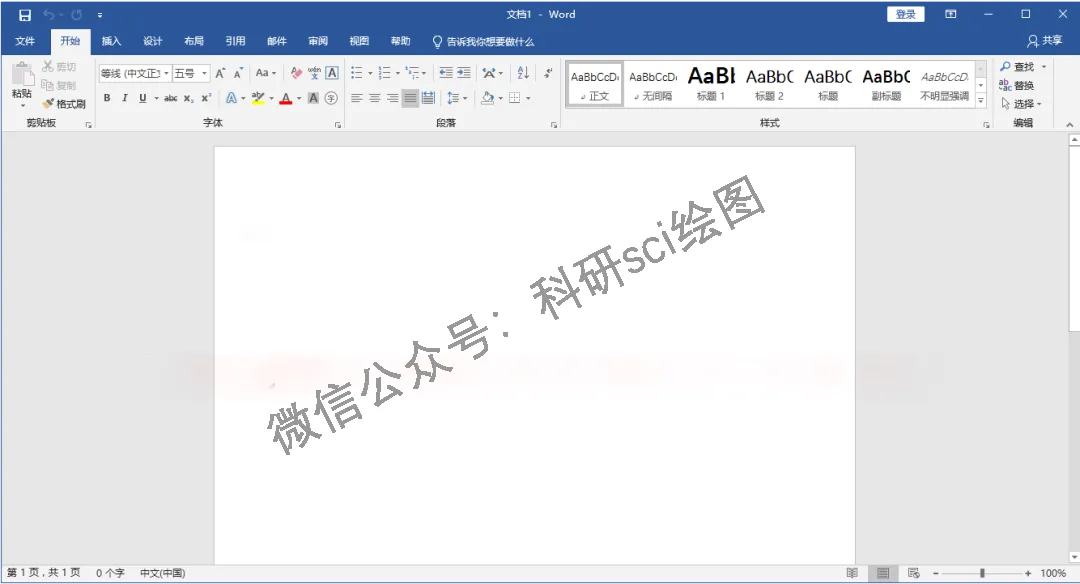The width and height of the screenshot is (1080, 584).
Task: Switch to Web Layout view in status bar
Action: click(x=914, y=573)
